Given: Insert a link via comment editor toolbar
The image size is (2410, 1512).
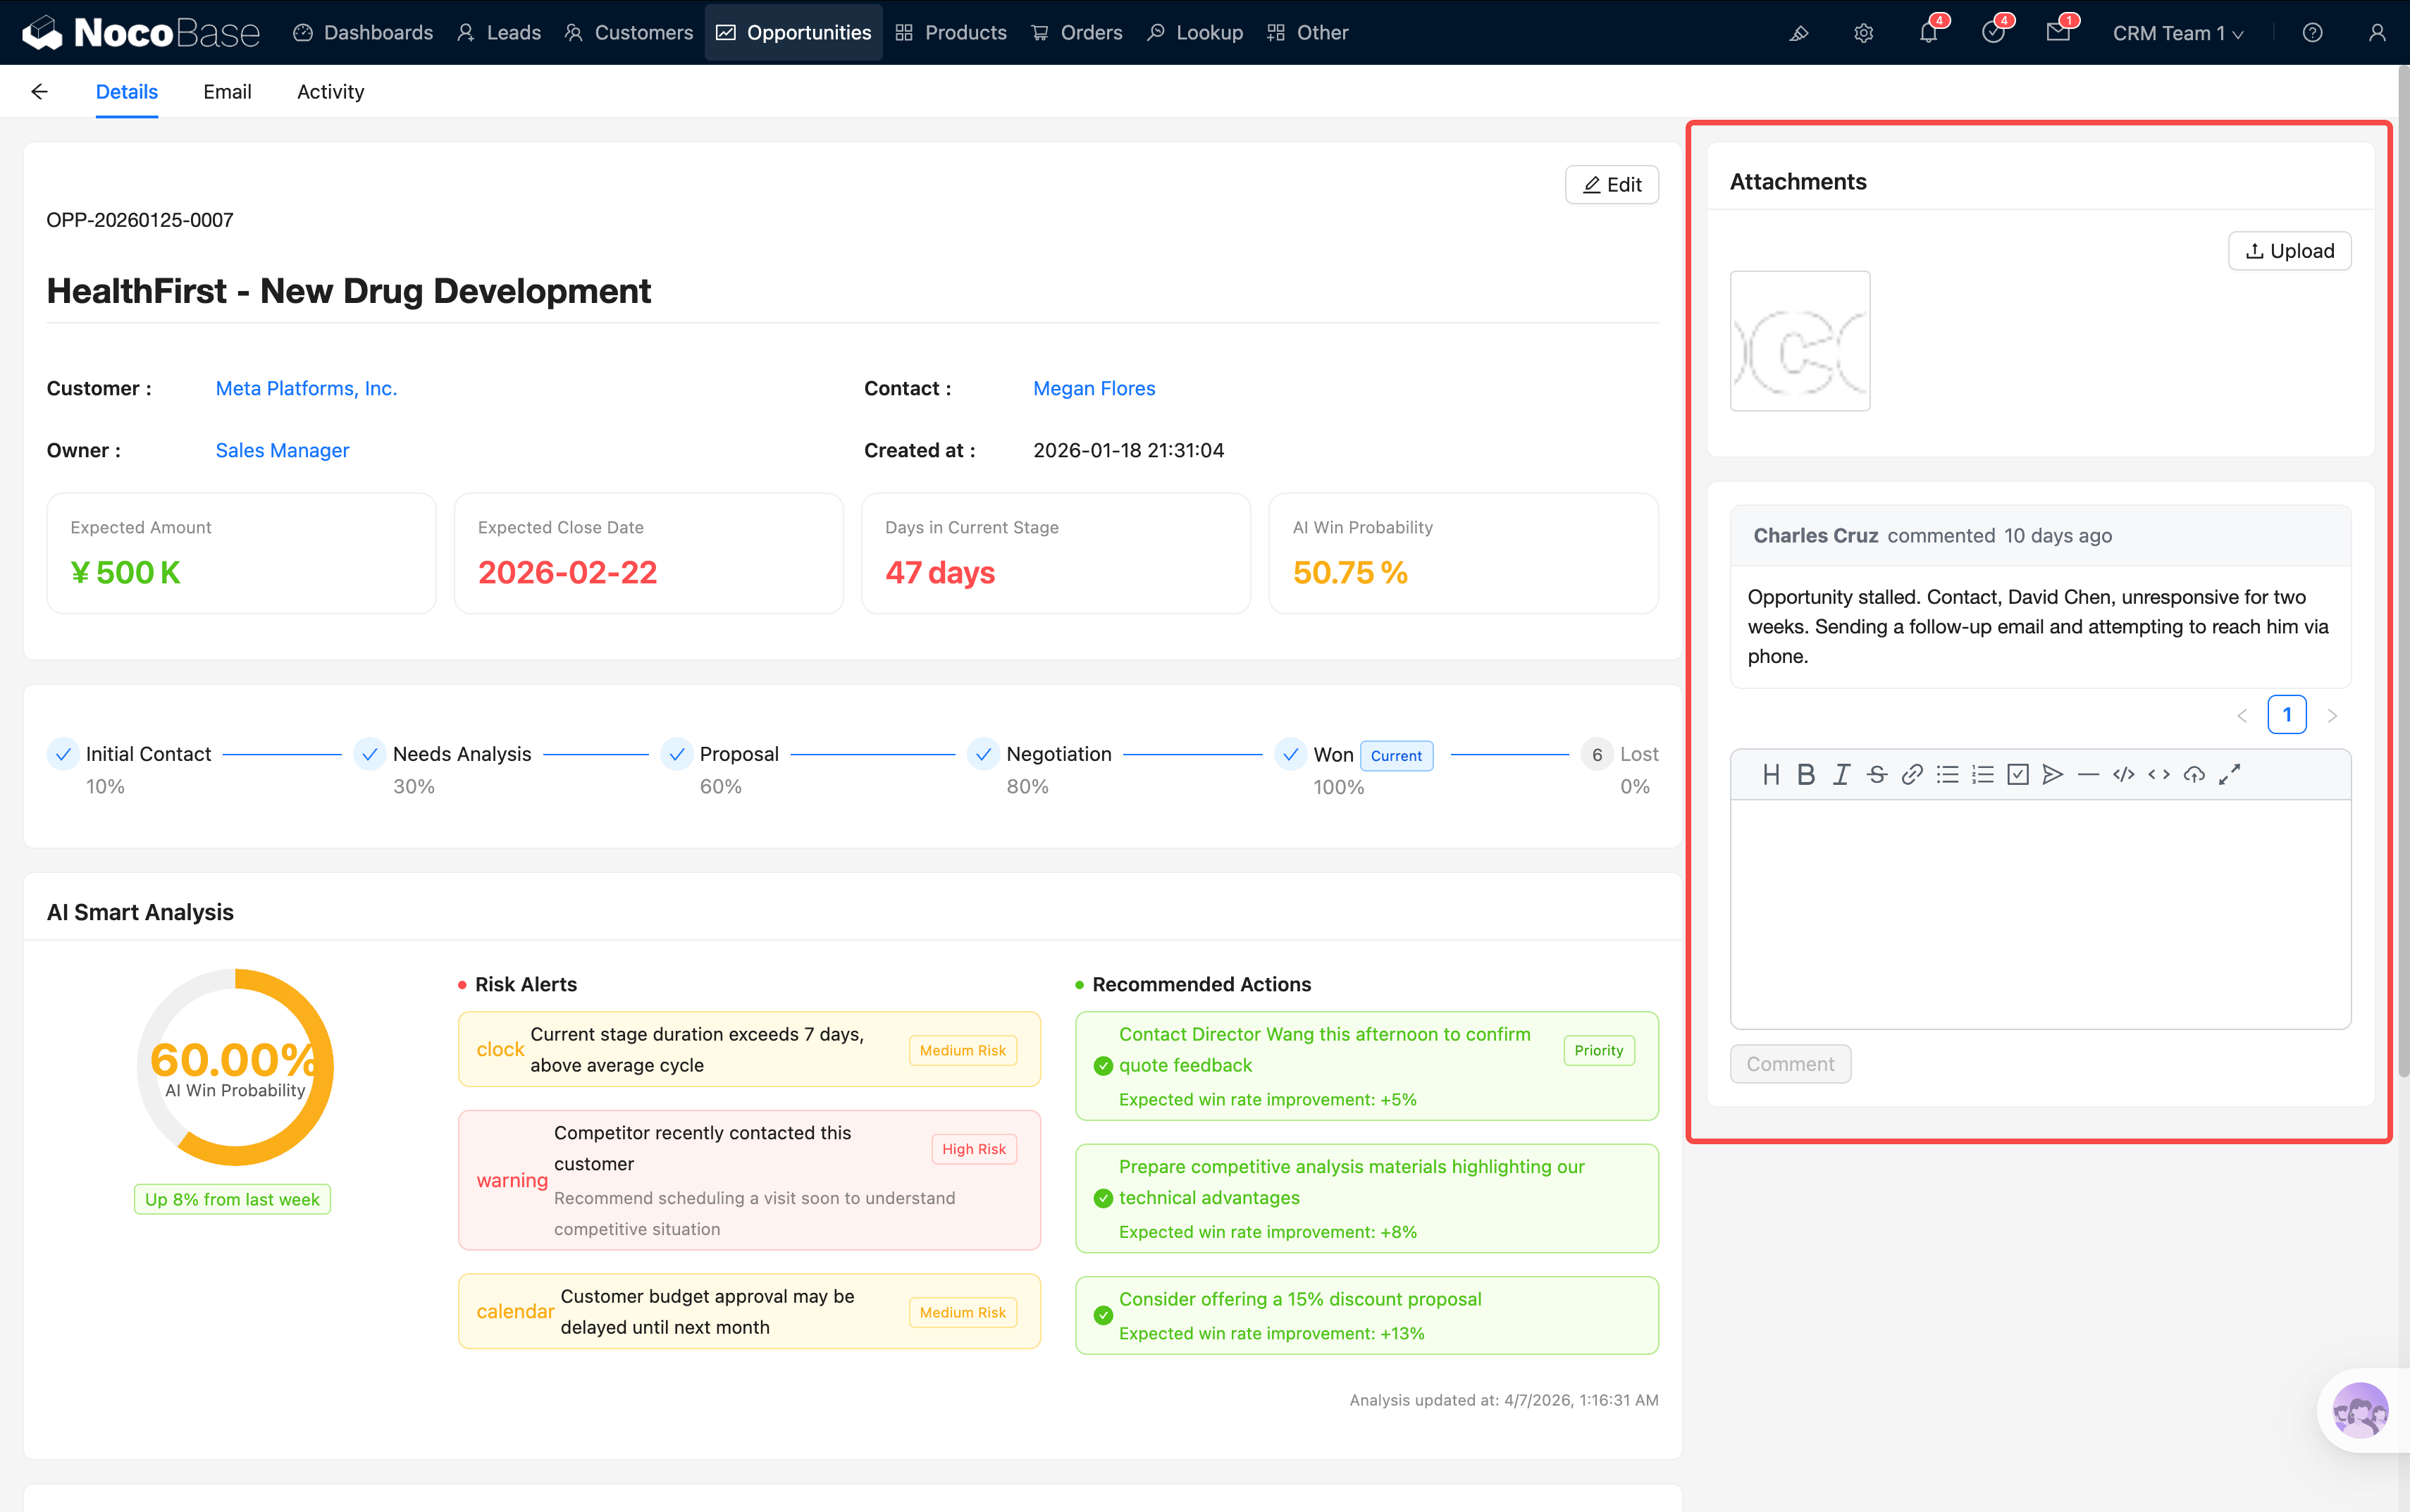Looking at the screenshot, I should (1912, 774).
